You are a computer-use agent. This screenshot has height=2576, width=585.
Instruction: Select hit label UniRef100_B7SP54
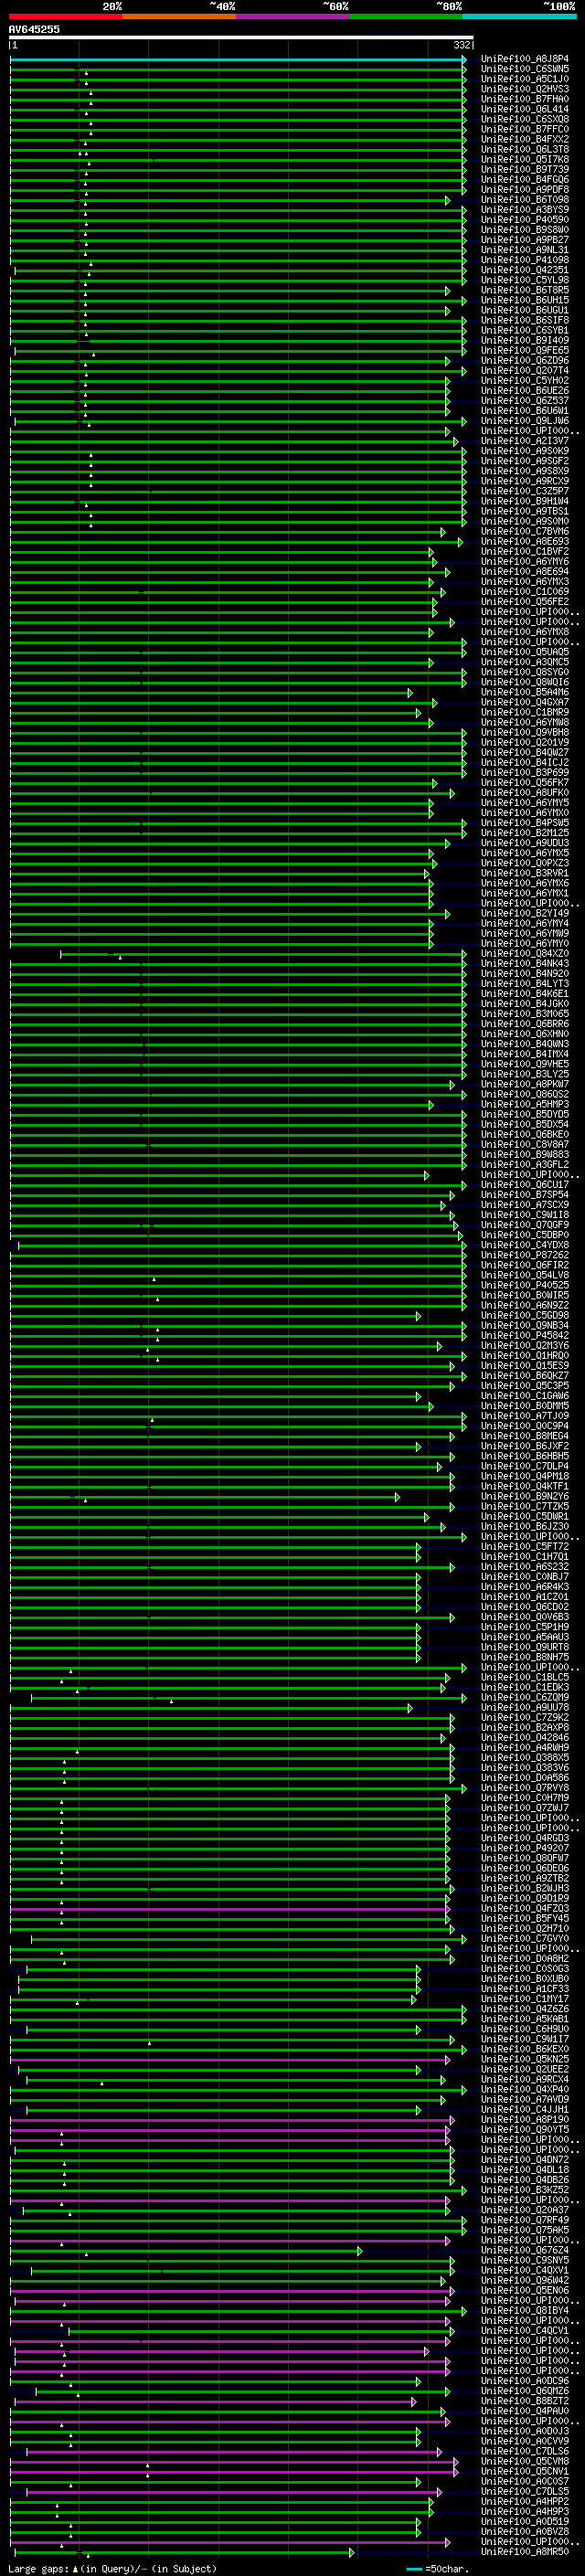point(525,1194)
